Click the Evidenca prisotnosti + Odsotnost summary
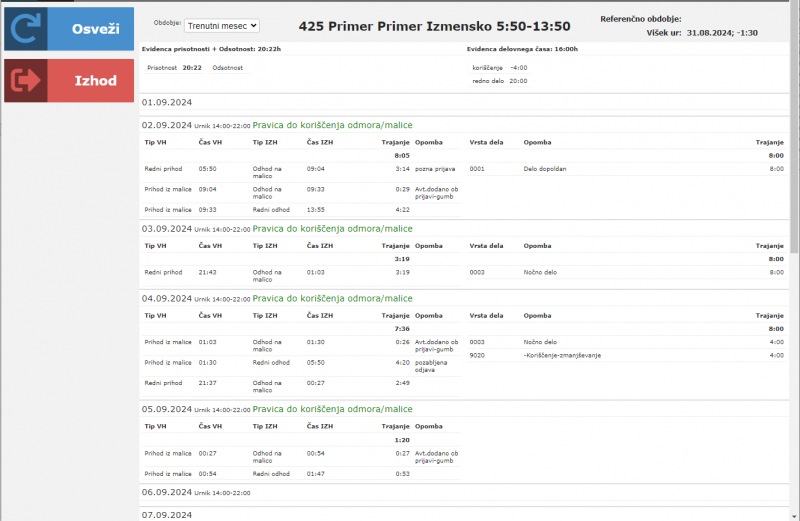 point(211,48)
